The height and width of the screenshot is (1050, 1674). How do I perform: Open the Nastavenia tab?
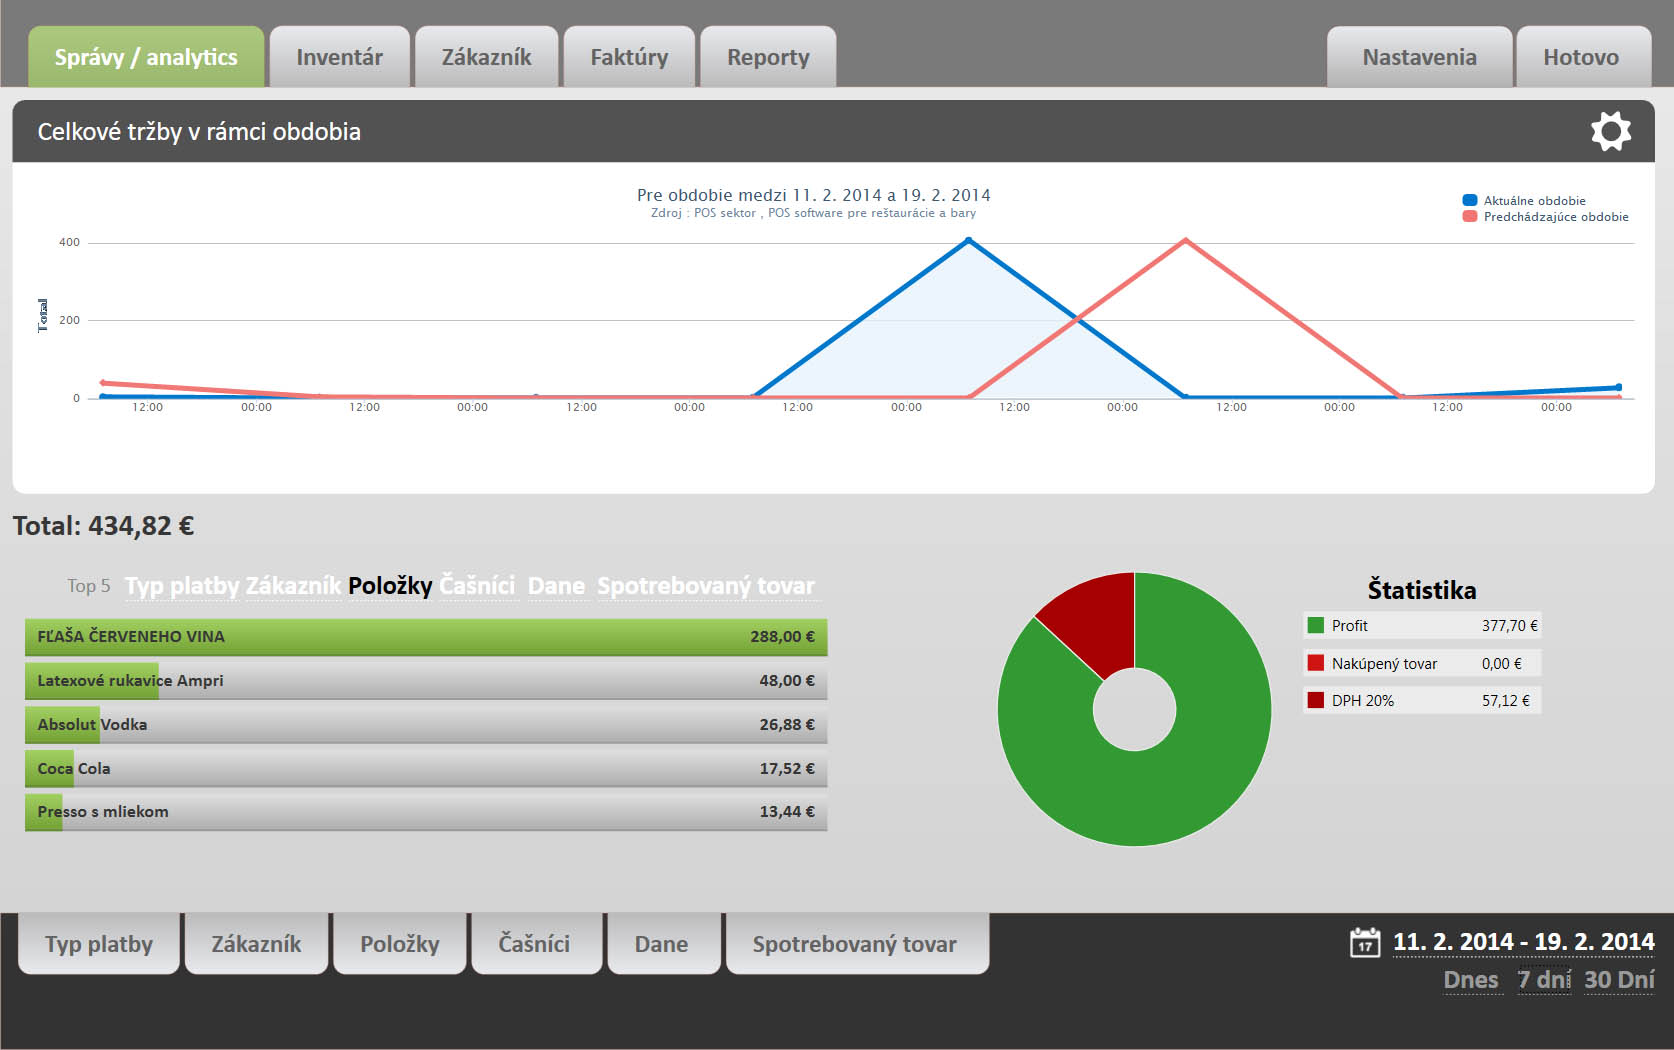coord(1419,57)
